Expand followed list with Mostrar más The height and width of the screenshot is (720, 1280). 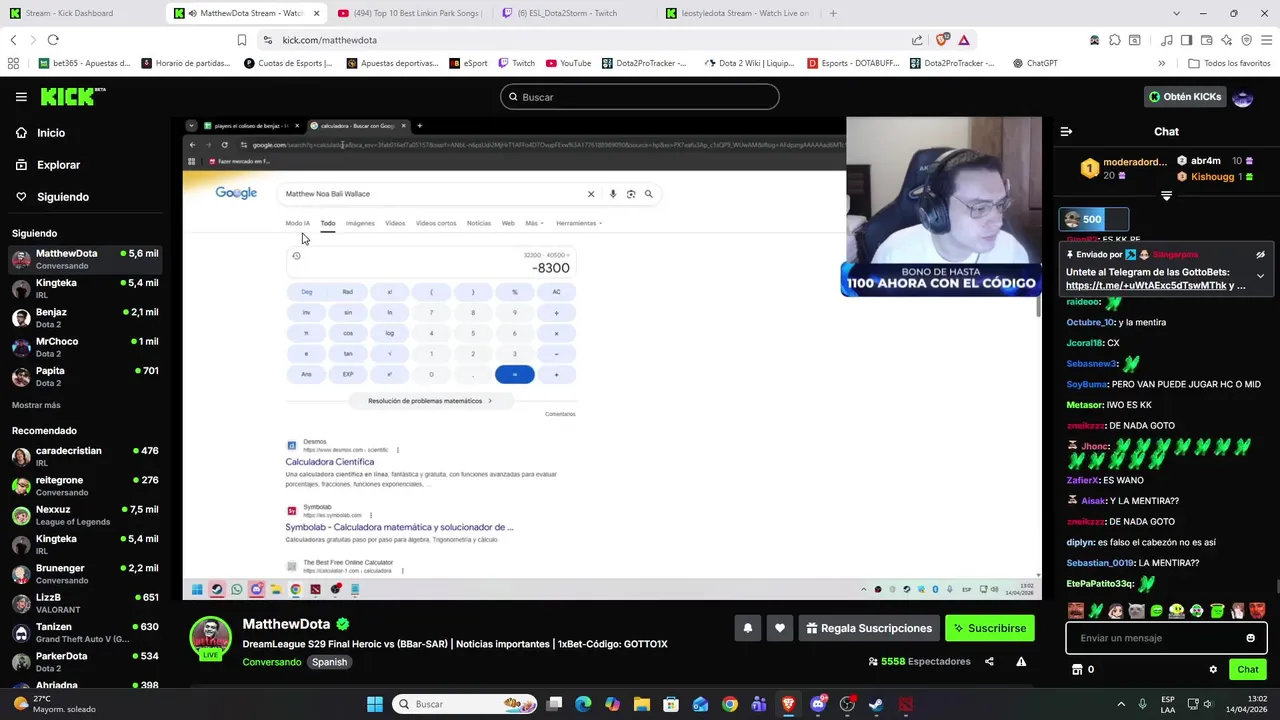click(36, 405)
